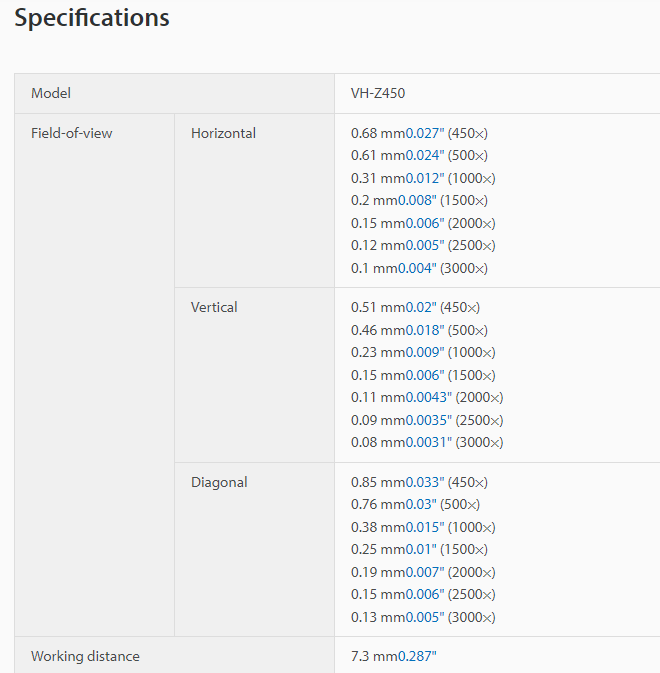The width and height of the screenshot is (660, 673).
Task: Click the 0.024" inch conversion link
Action: pos(424,155)
